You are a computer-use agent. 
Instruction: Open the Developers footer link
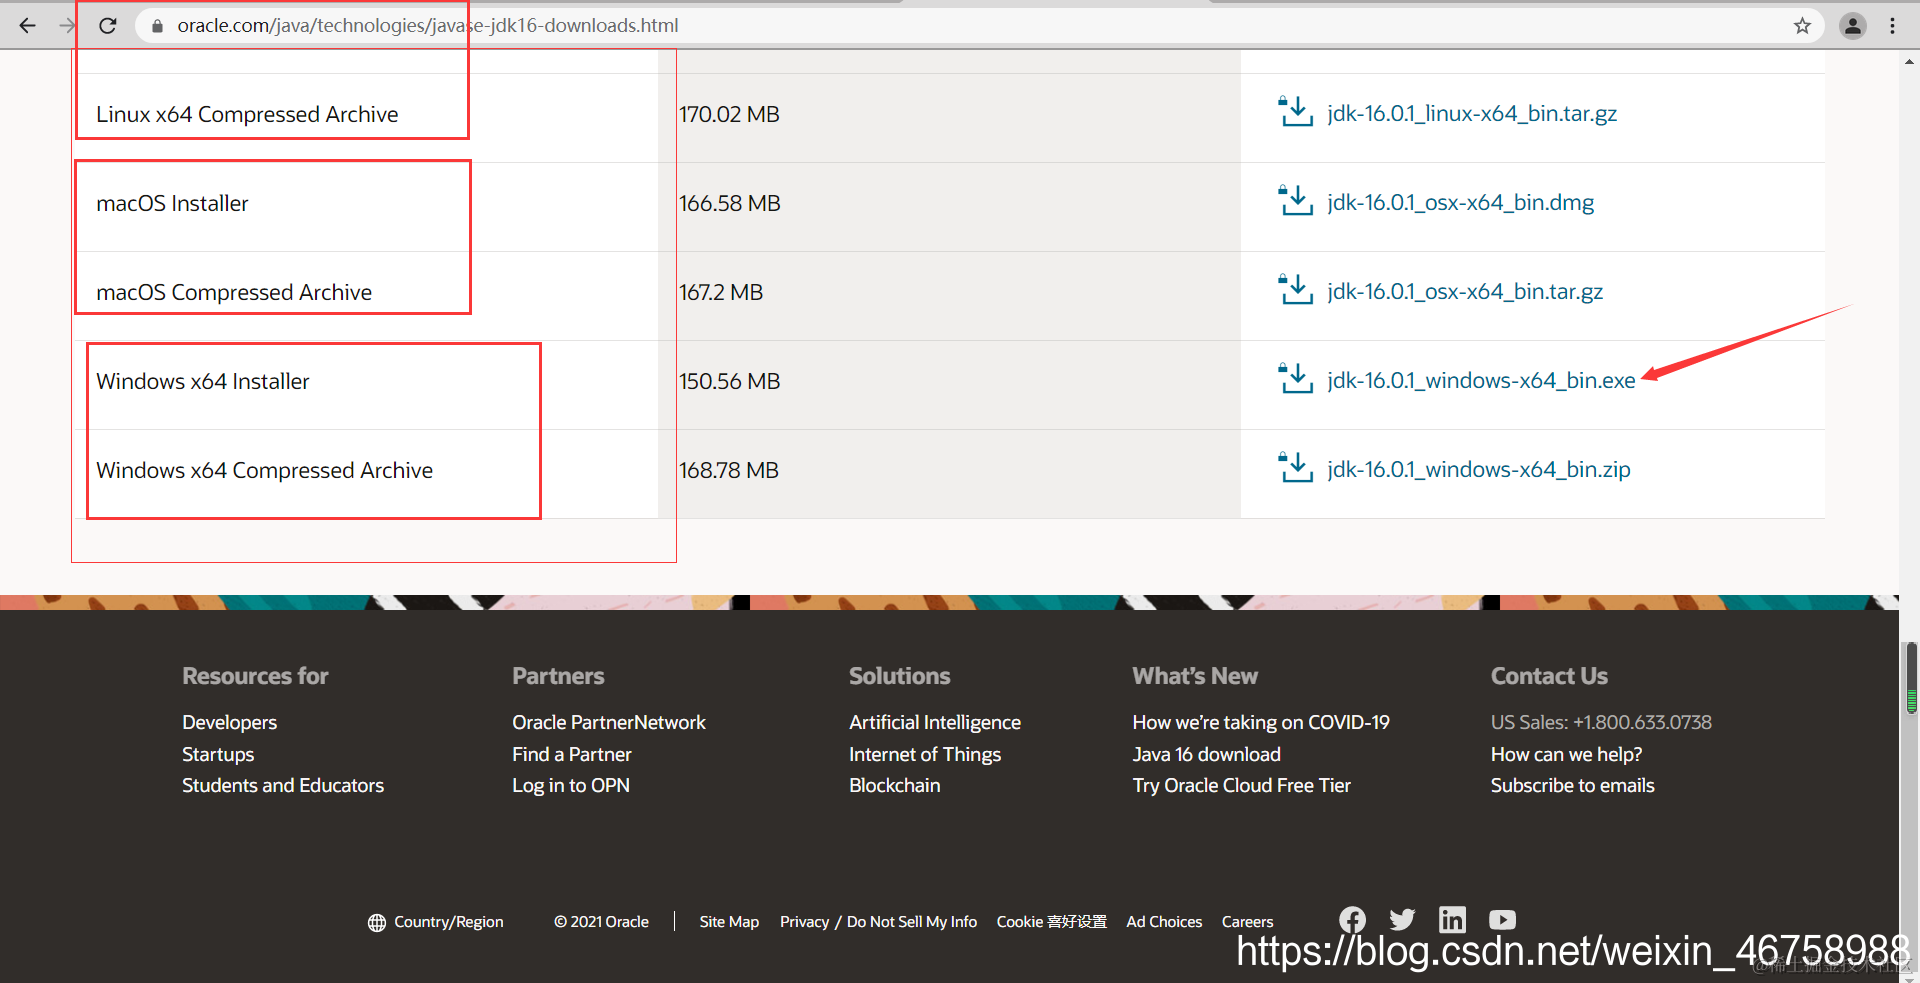(x=229, y=722)
